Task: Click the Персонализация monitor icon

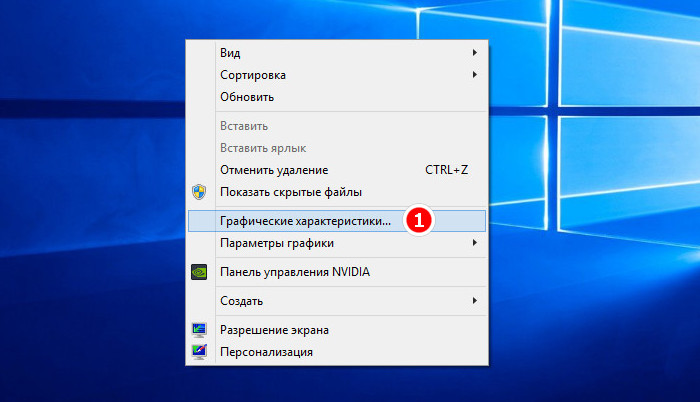Action: (199, 352)
